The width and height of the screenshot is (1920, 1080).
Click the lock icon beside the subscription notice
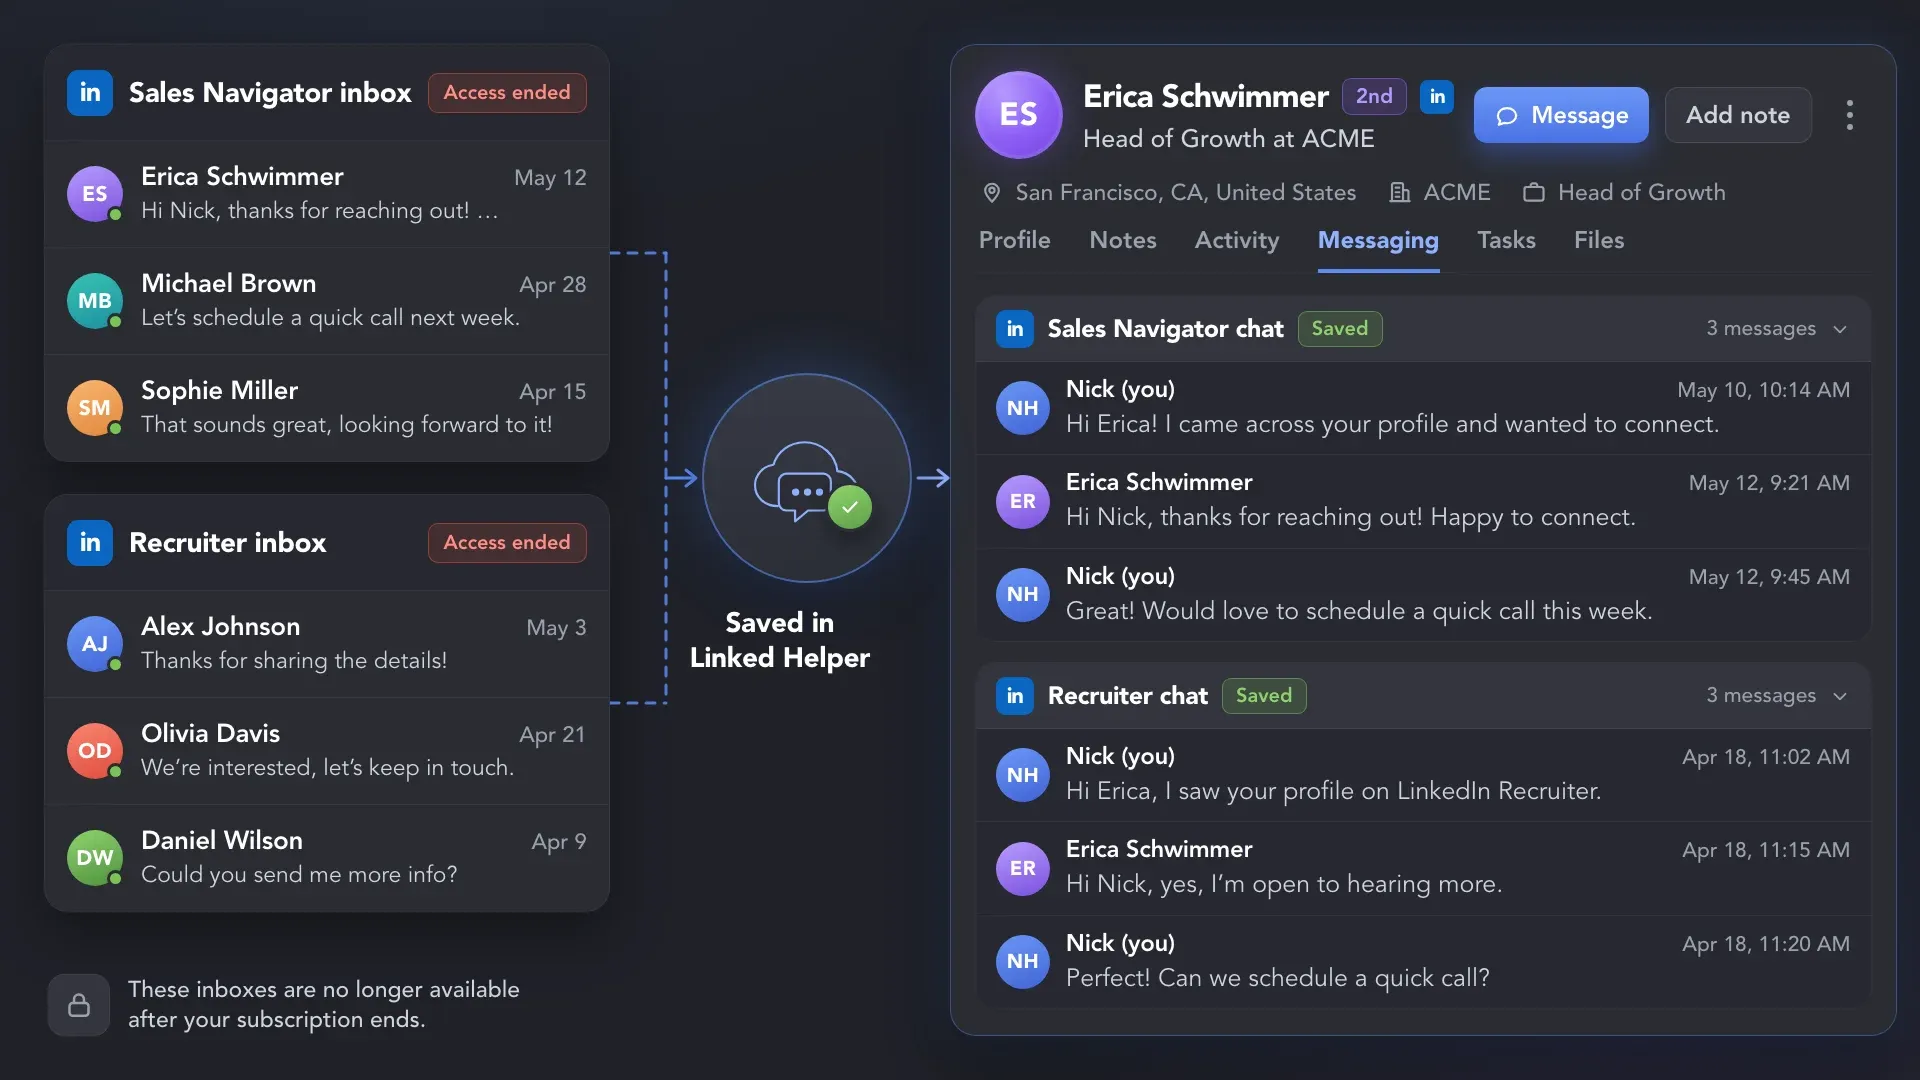tap(79, 1005)
